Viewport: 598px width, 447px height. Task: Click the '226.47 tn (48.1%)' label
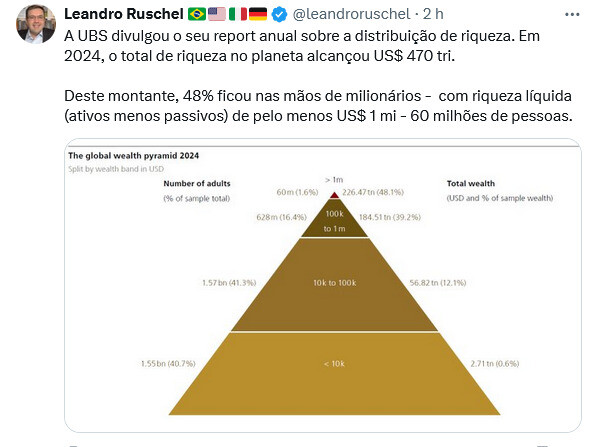click(373, 192)
